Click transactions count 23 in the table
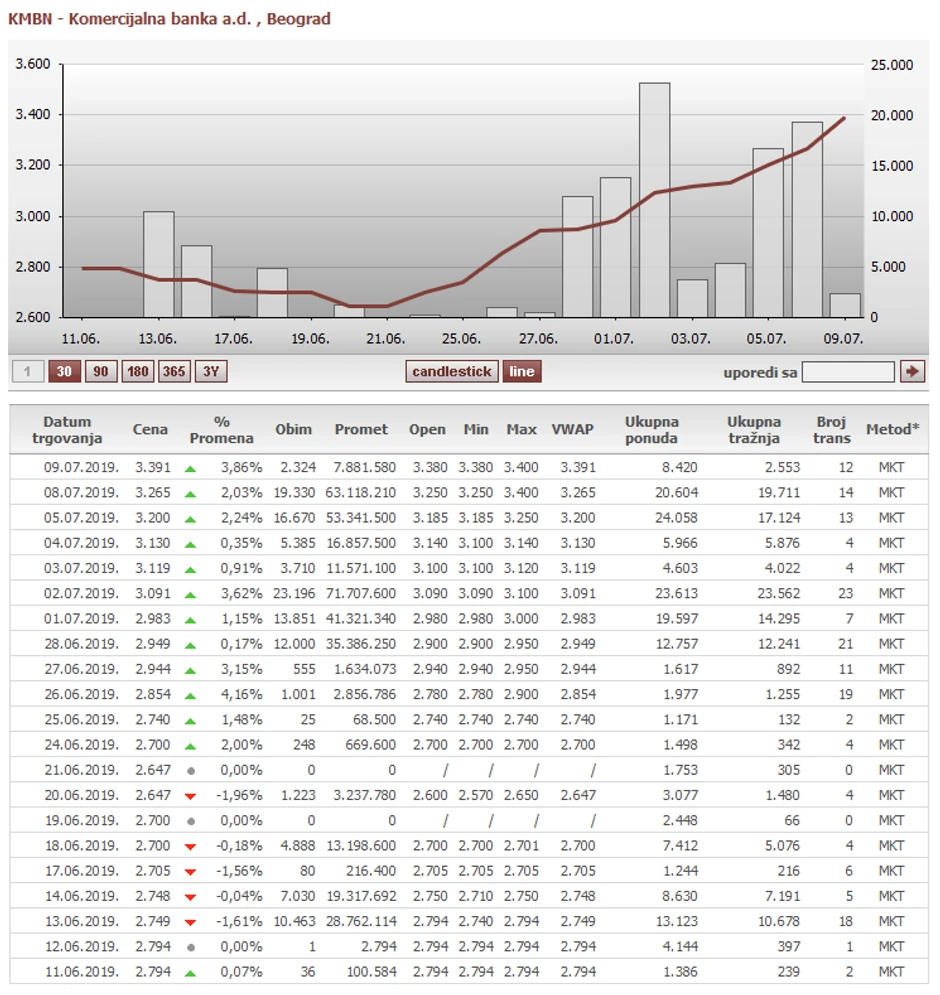940x995 pixels. coord(845,594)
